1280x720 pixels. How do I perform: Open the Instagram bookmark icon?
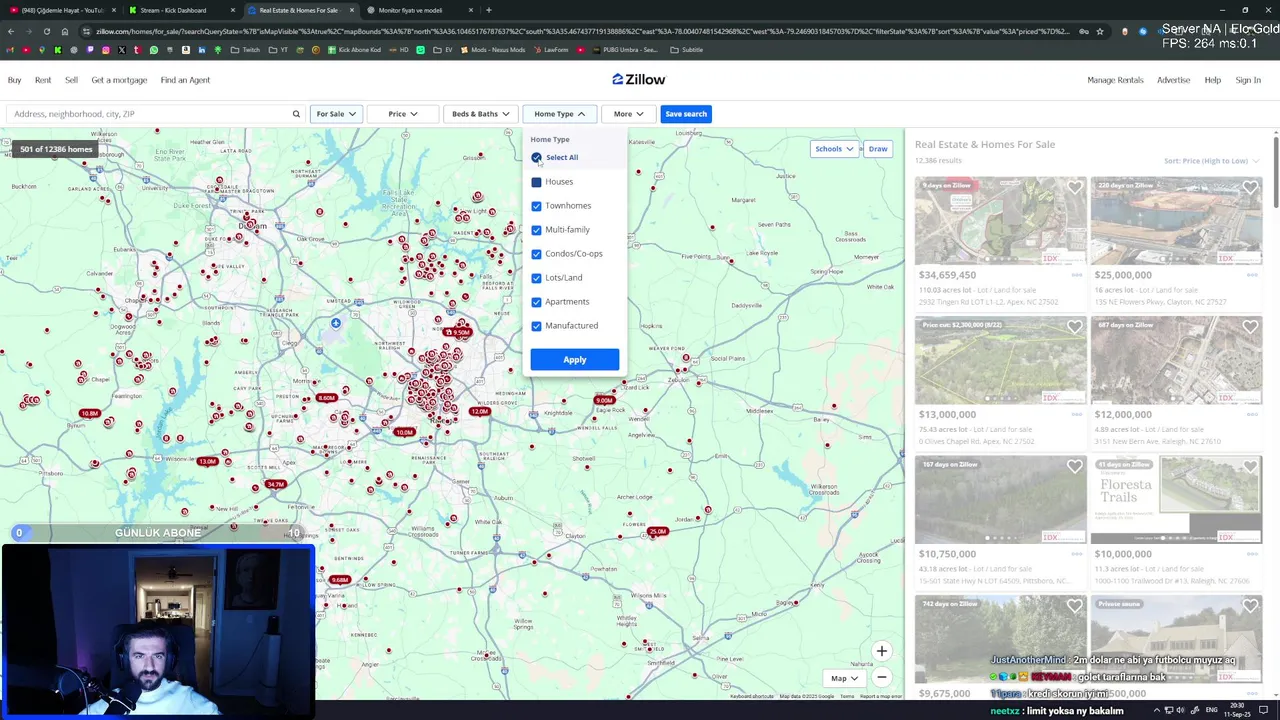105,50
